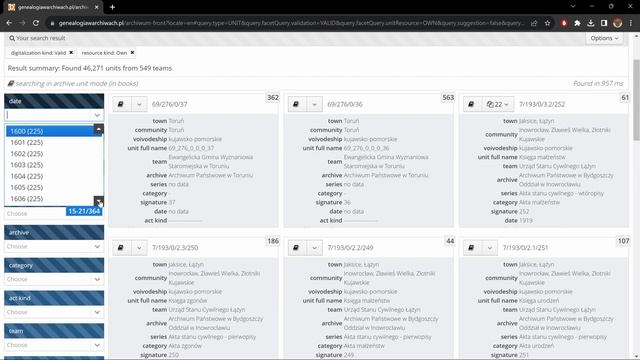Image resolution: width=640 pixels, height=360 pixels.
Task: Open the Chrome three-dot menu
Action: click(x=631, y=23)
